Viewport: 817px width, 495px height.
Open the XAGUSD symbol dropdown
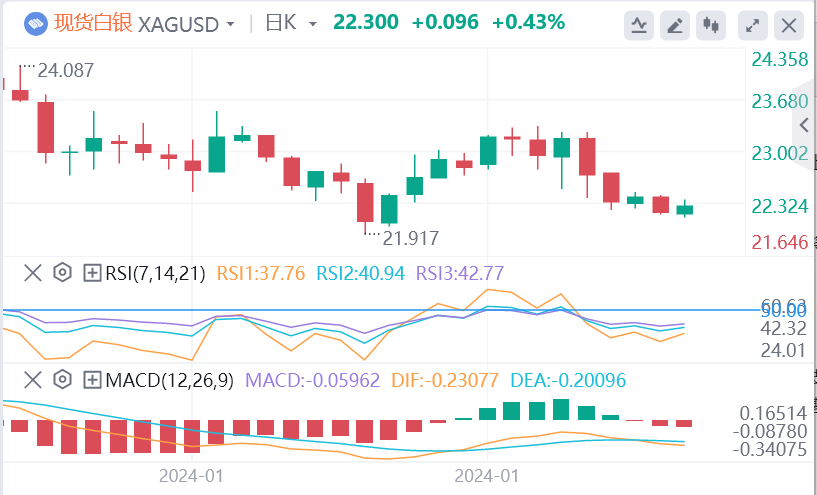(x=231, y=23)
